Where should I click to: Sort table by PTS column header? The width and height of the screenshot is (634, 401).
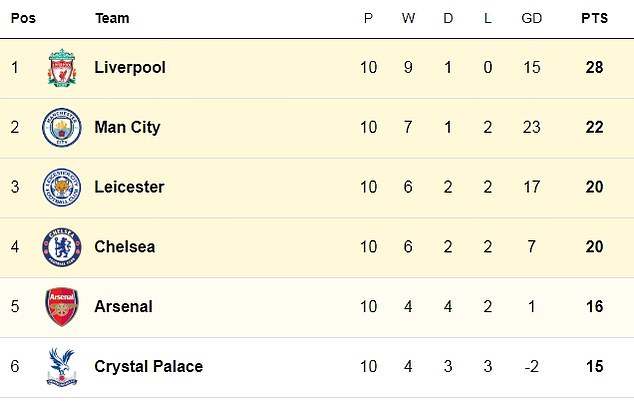tap(594, 18)
